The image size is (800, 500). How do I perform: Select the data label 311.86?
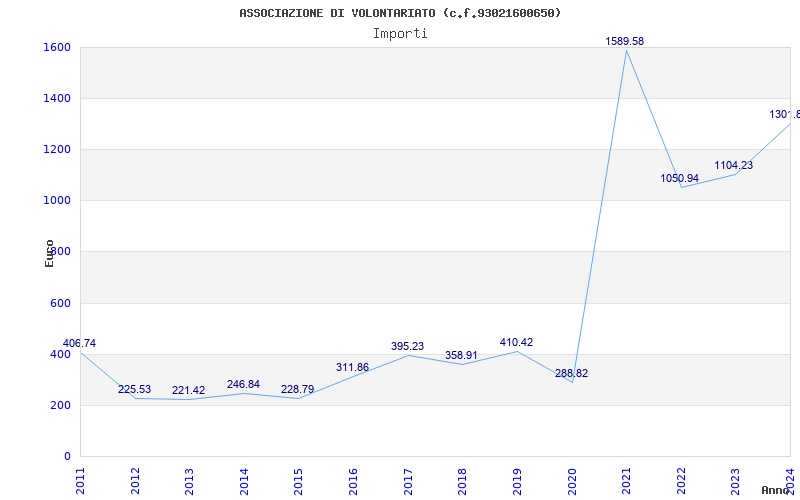352,367
